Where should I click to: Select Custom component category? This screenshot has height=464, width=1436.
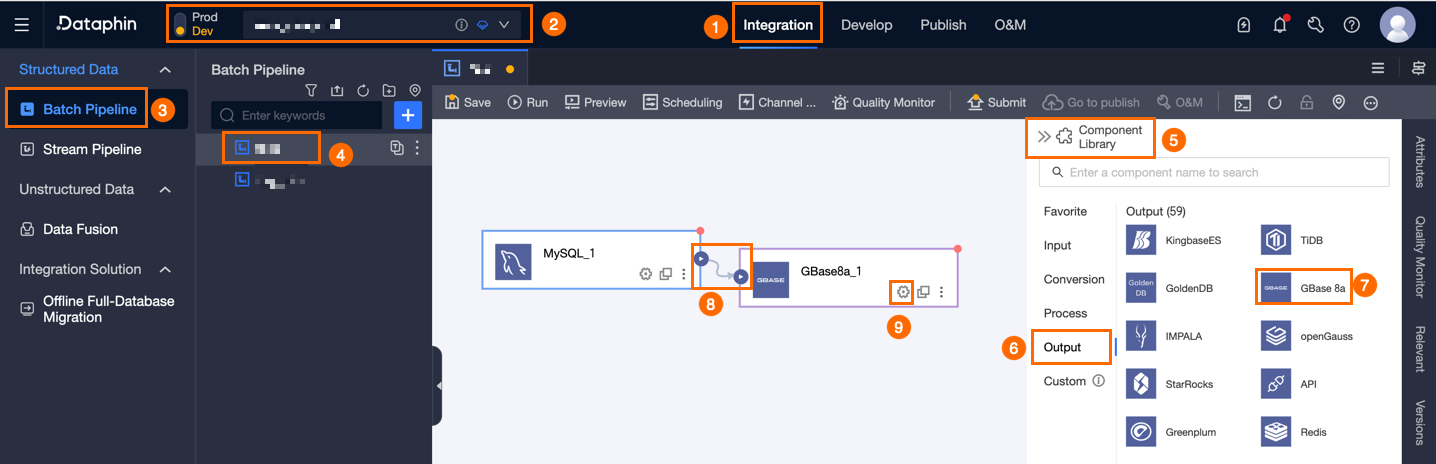pos(1065,381)
